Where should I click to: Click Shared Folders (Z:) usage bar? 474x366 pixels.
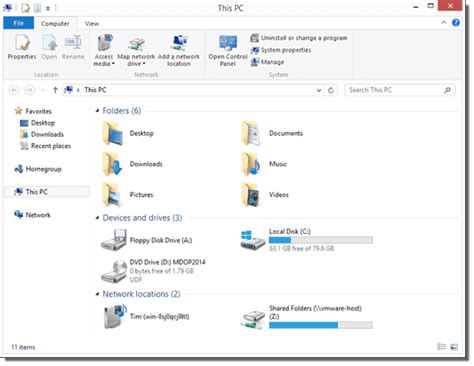(x=321, y=325)
